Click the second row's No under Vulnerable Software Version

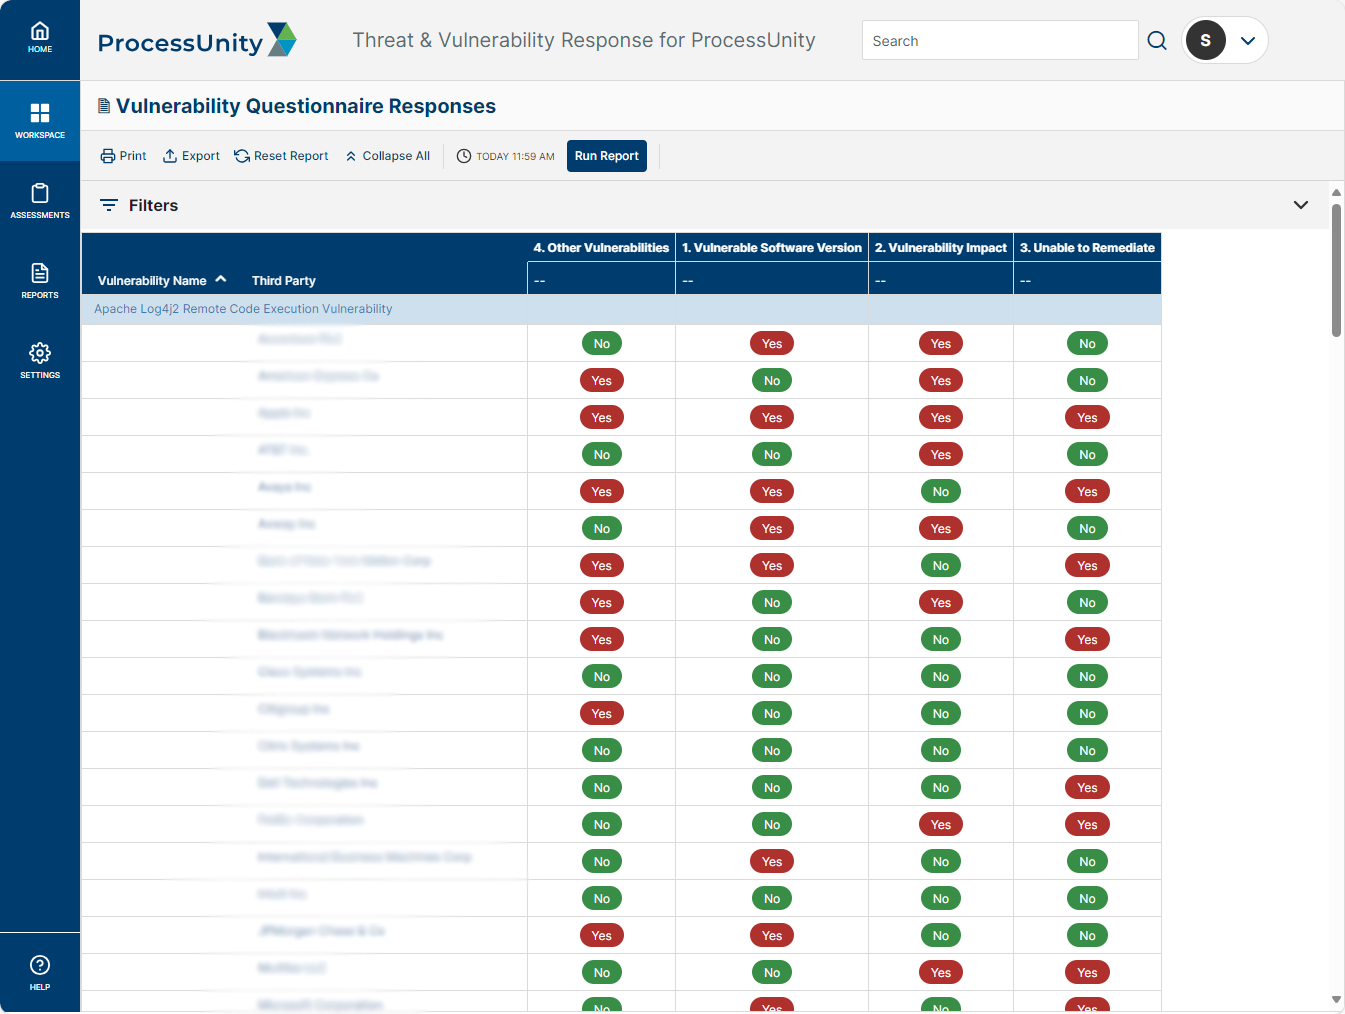pyautogui.click(x=772, y=381)
